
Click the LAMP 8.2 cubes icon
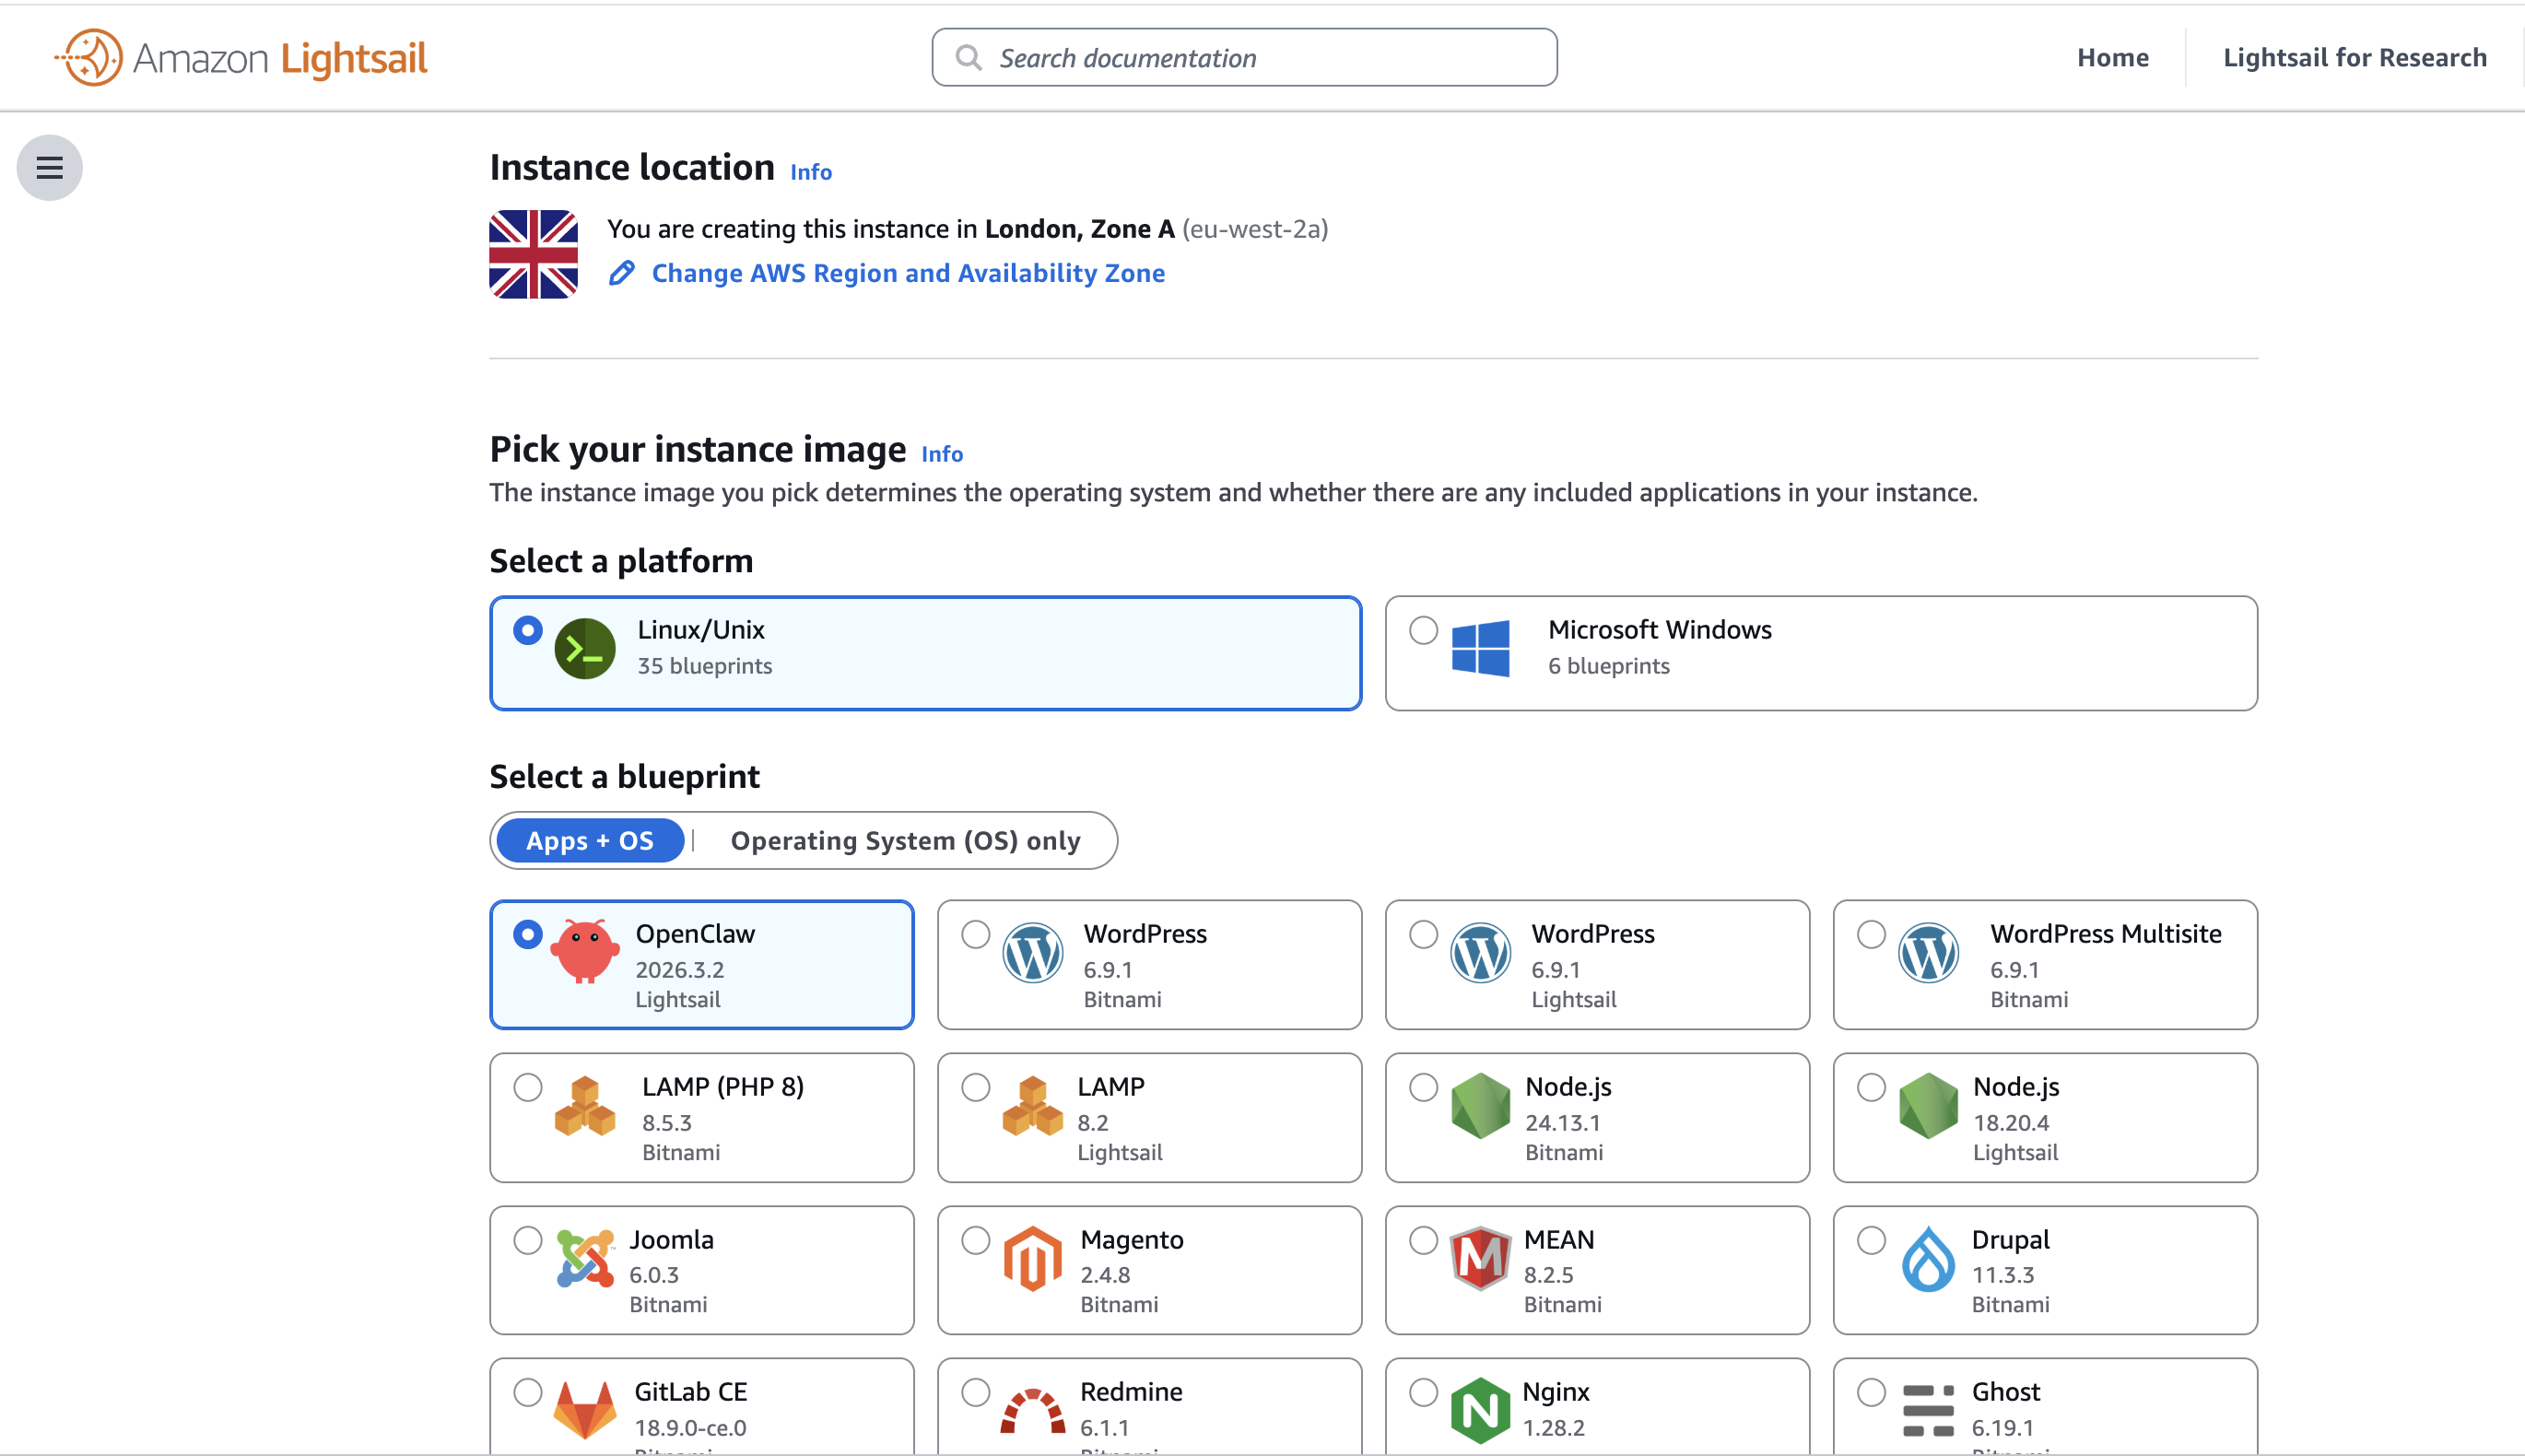(x=1033, y=1106)
